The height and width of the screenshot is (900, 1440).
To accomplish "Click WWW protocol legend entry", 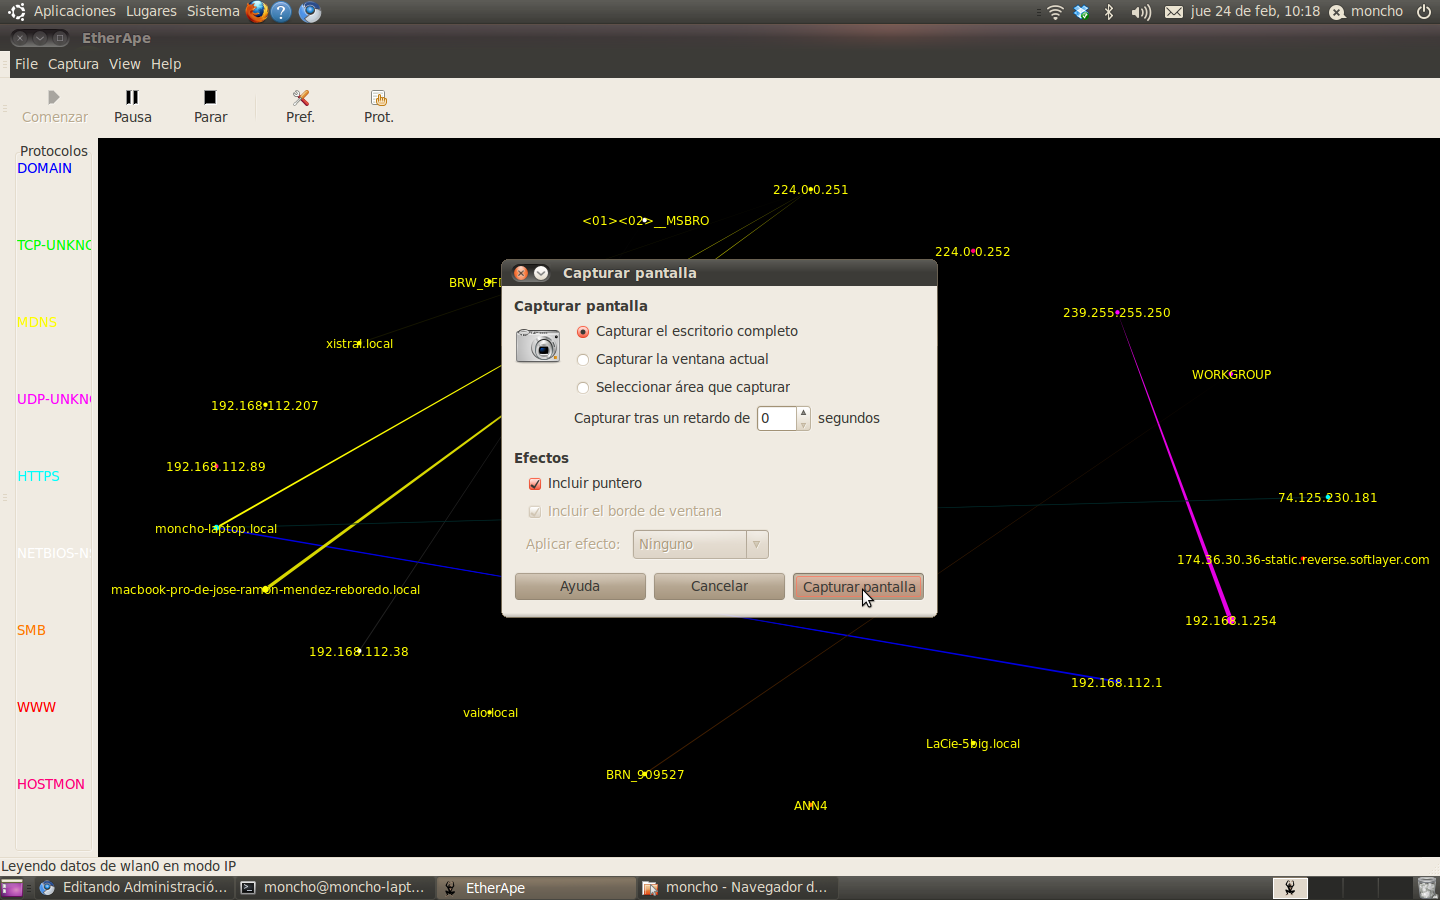I will point(36,707).
